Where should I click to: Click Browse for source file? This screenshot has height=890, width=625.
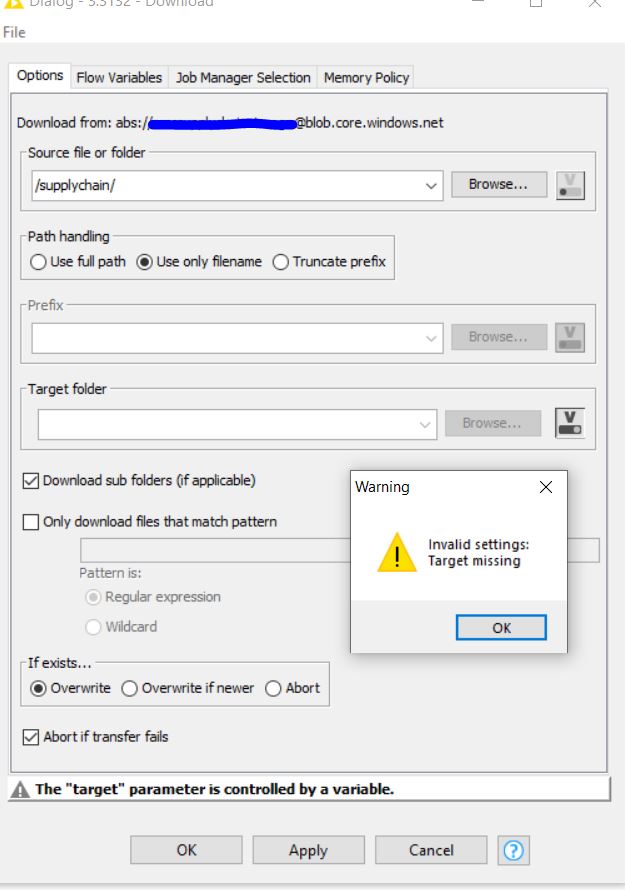pyautogui.click(x=499, y=184)
